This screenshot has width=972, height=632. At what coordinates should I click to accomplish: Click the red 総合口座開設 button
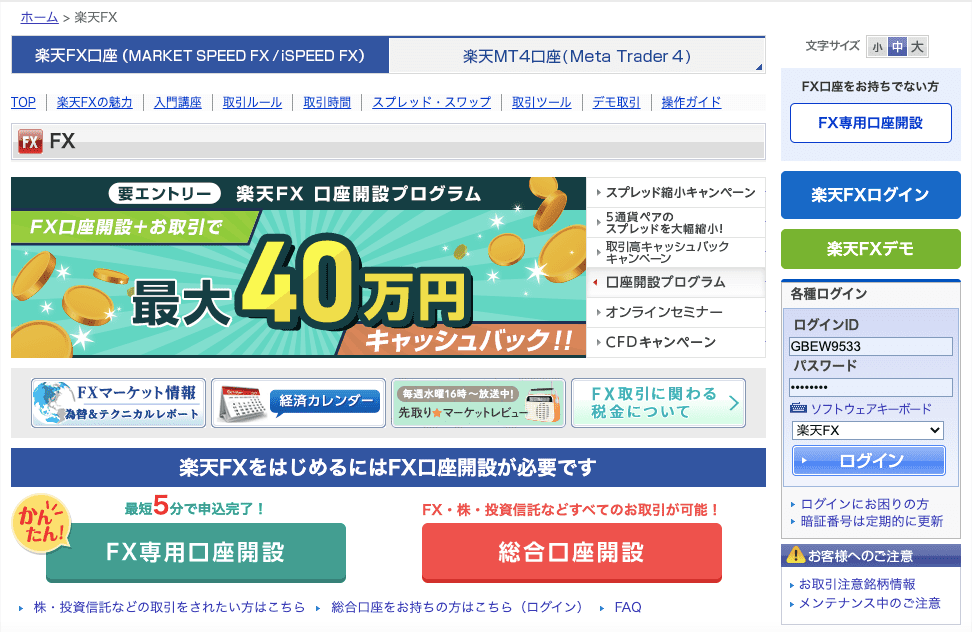[572, 552]
